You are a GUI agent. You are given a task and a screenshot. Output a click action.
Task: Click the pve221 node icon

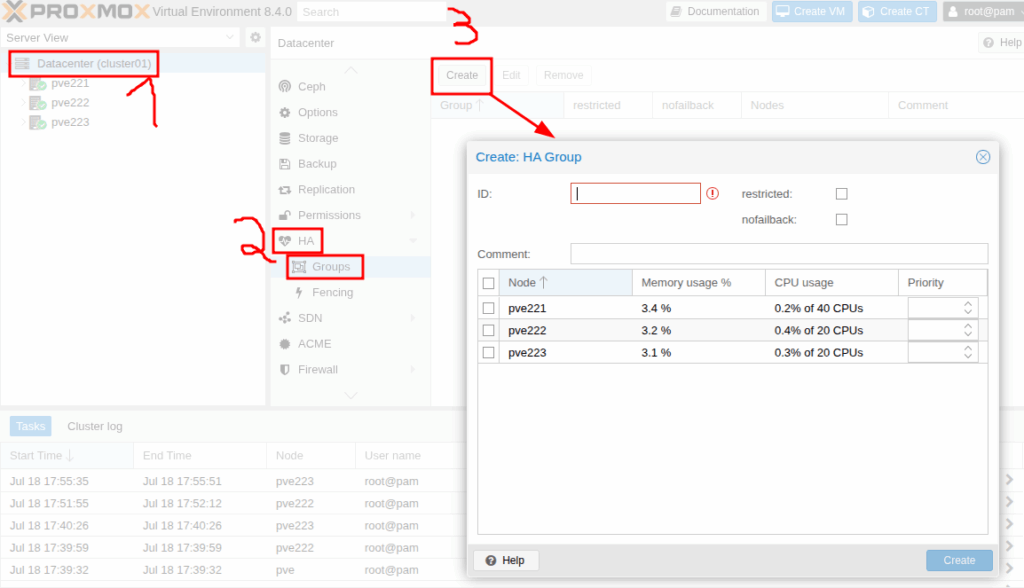point(37,84)
